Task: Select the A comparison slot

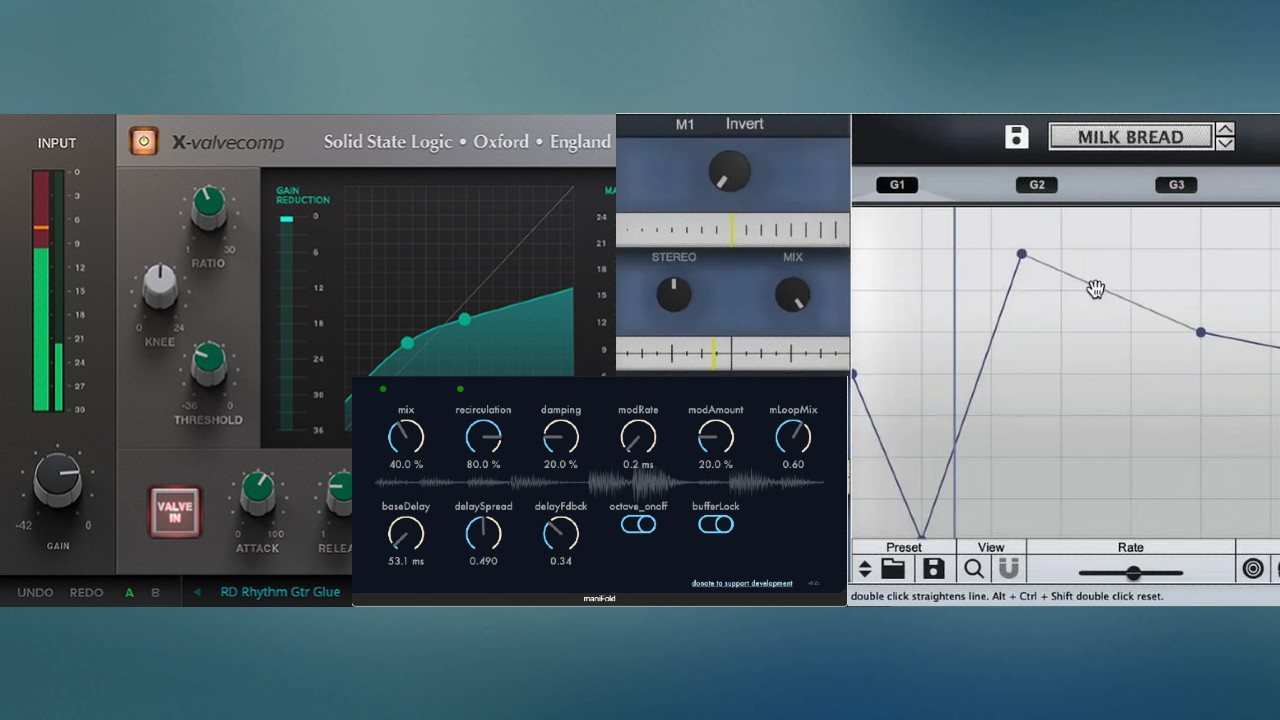Action: tap(129, 592)
